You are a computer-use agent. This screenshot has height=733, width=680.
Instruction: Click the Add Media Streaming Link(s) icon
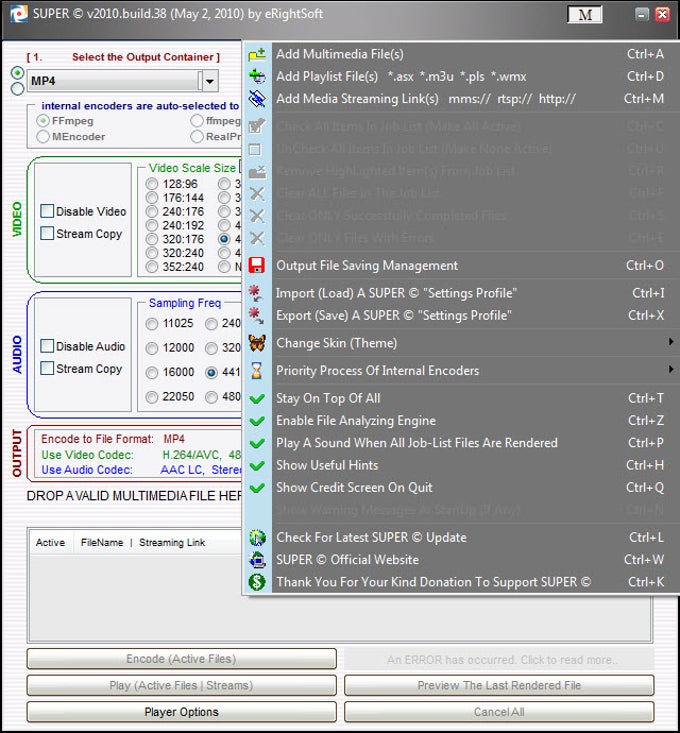point(257,99)
